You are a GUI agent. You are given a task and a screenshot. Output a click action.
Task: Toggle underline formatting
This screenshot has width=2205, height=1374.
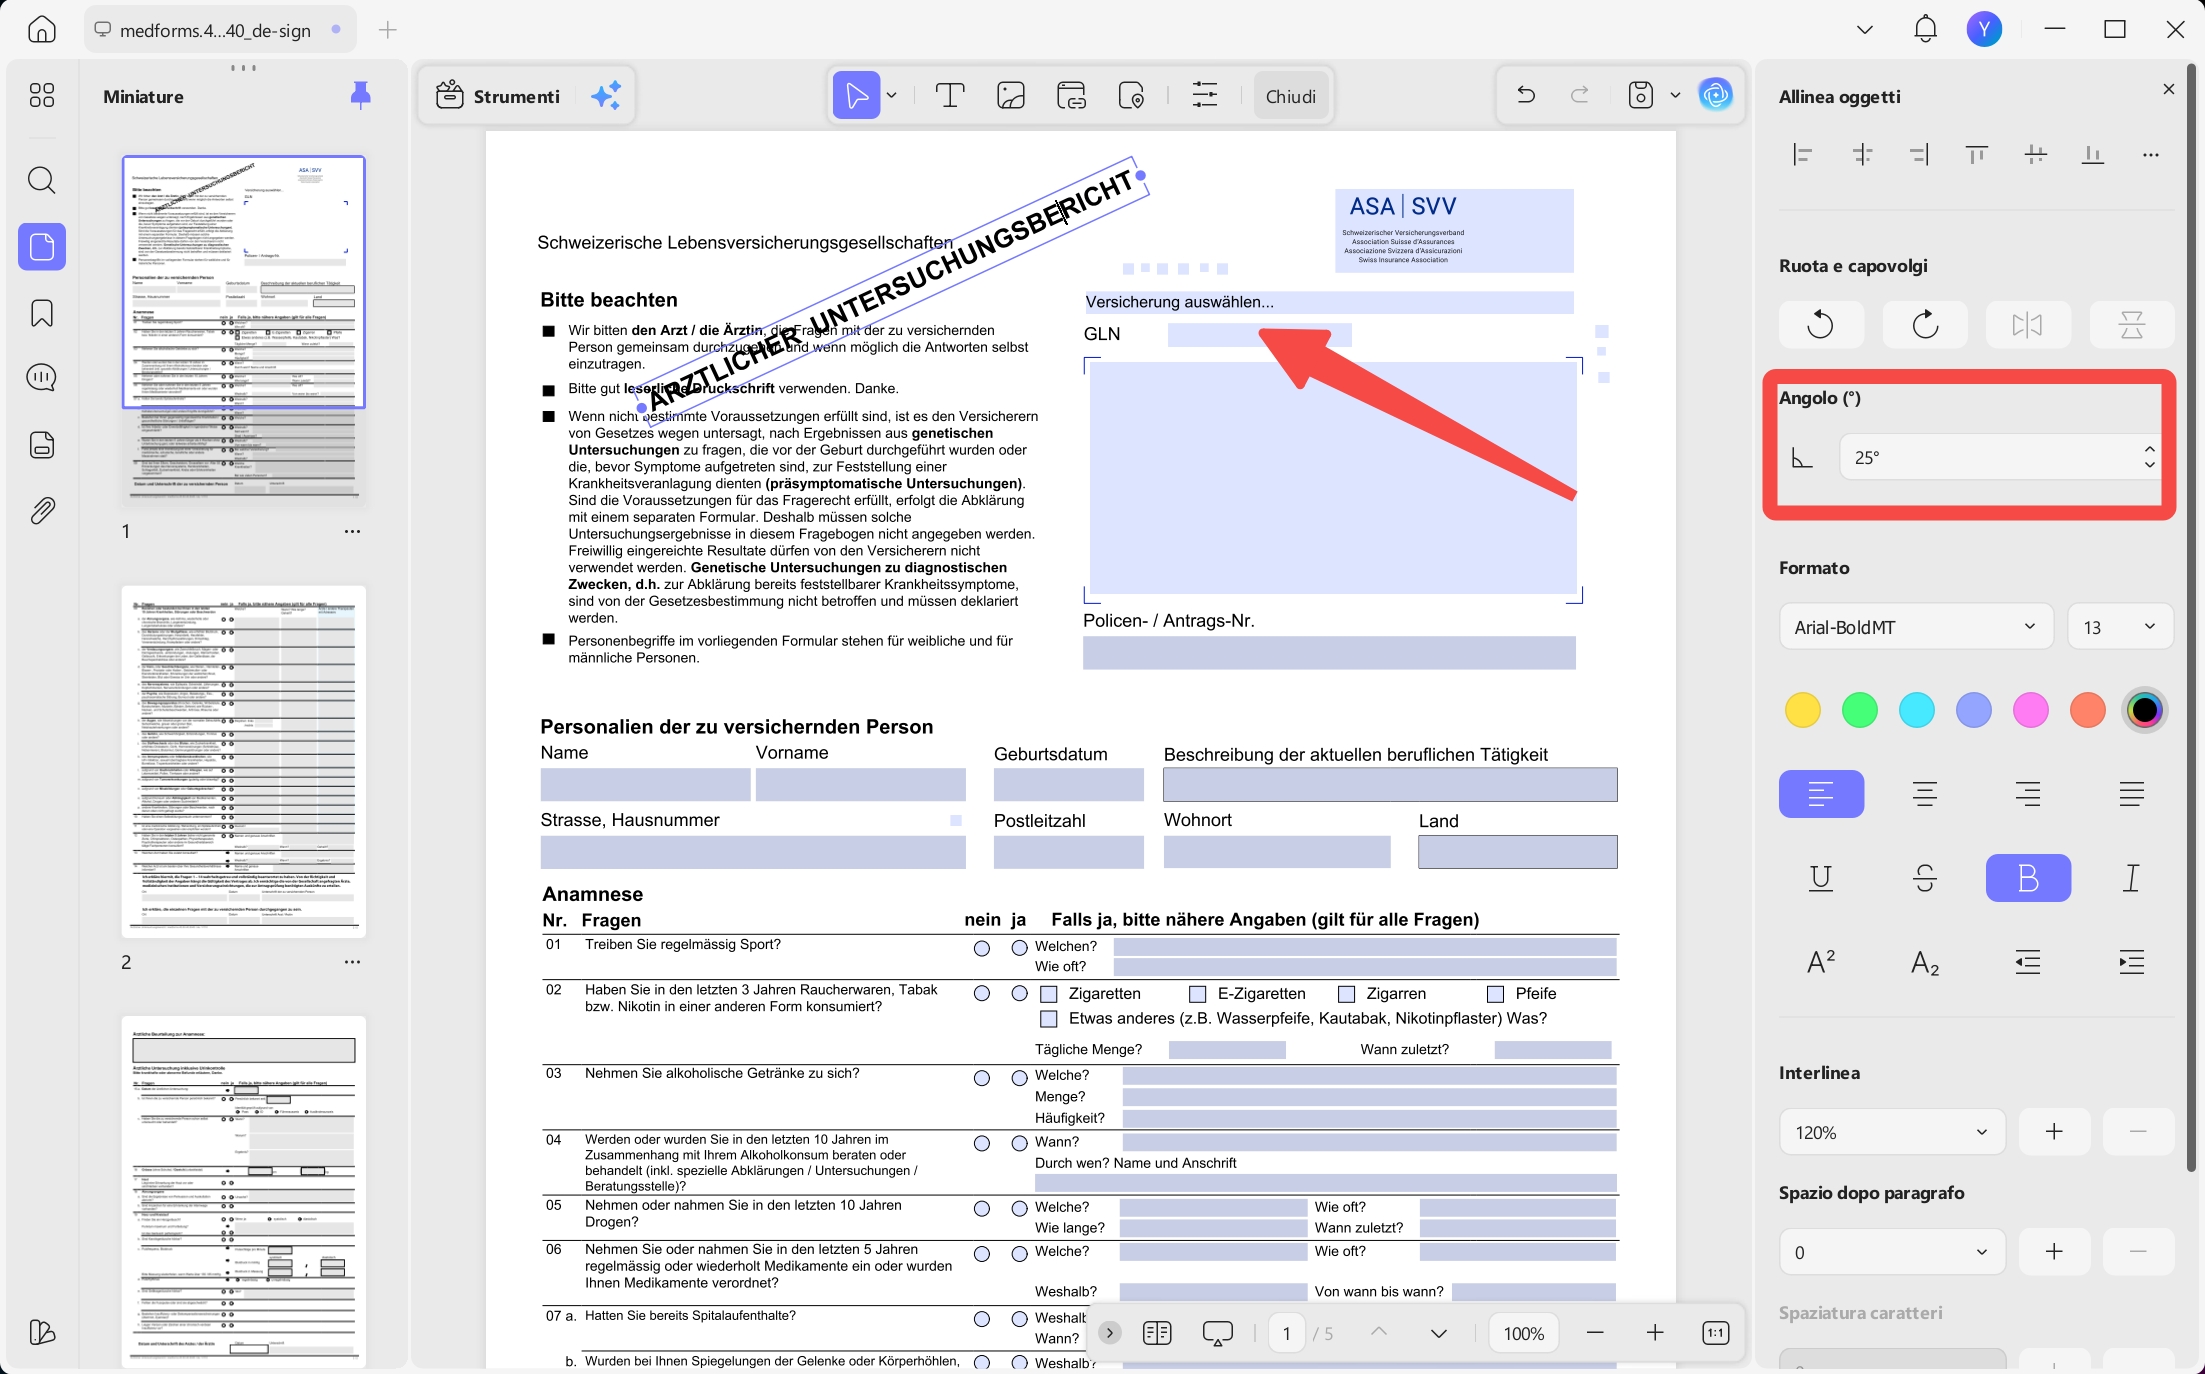tap(1821, 878)
